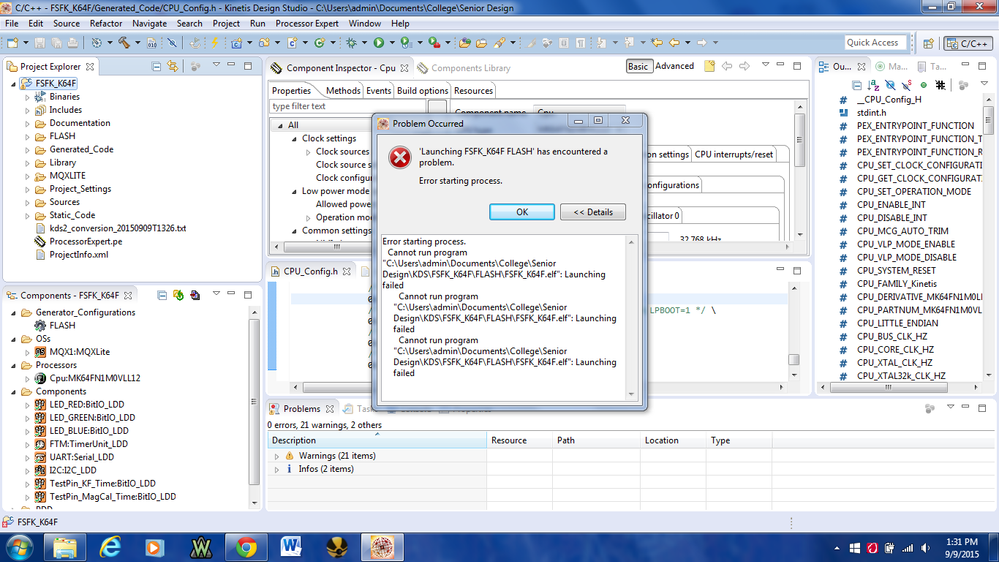Expand the Warnings (21 items) row
The width and height of the screenshot is (999, 562).
(277, 456)
